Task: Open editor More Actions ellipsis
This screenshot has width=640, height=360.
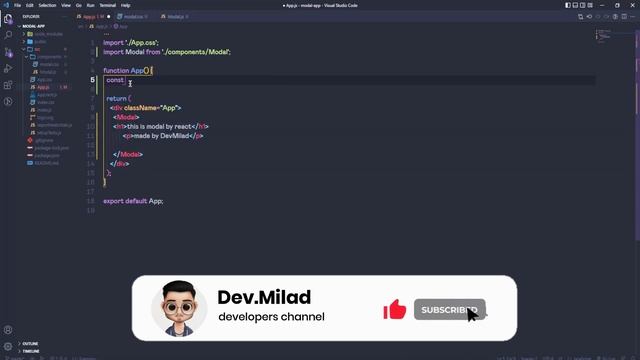Action: [633, 17]
